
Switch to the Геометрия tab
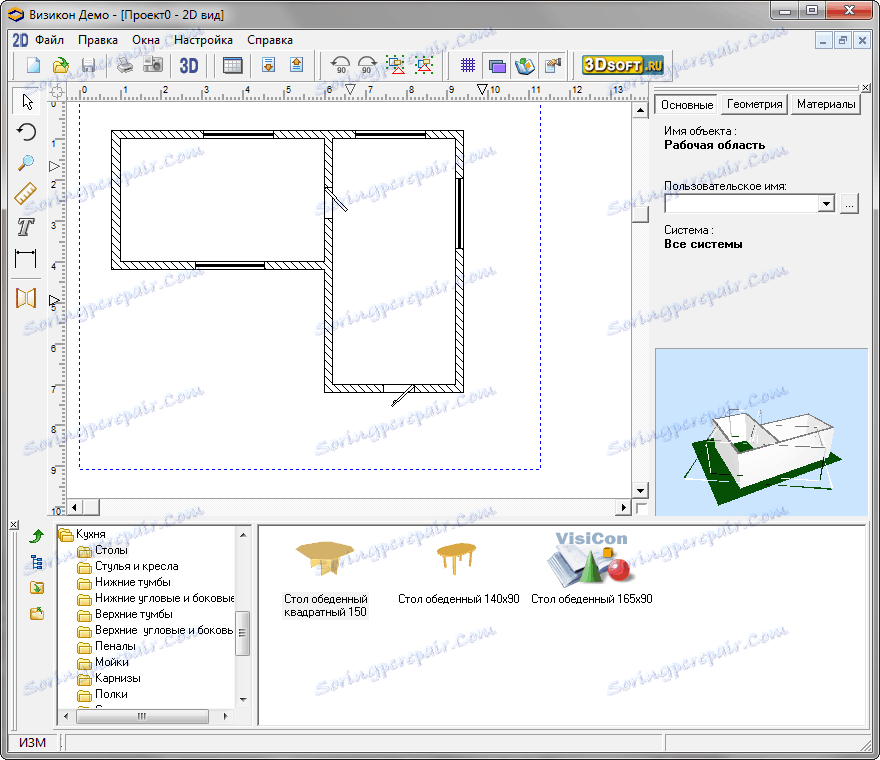click(755, 104)
